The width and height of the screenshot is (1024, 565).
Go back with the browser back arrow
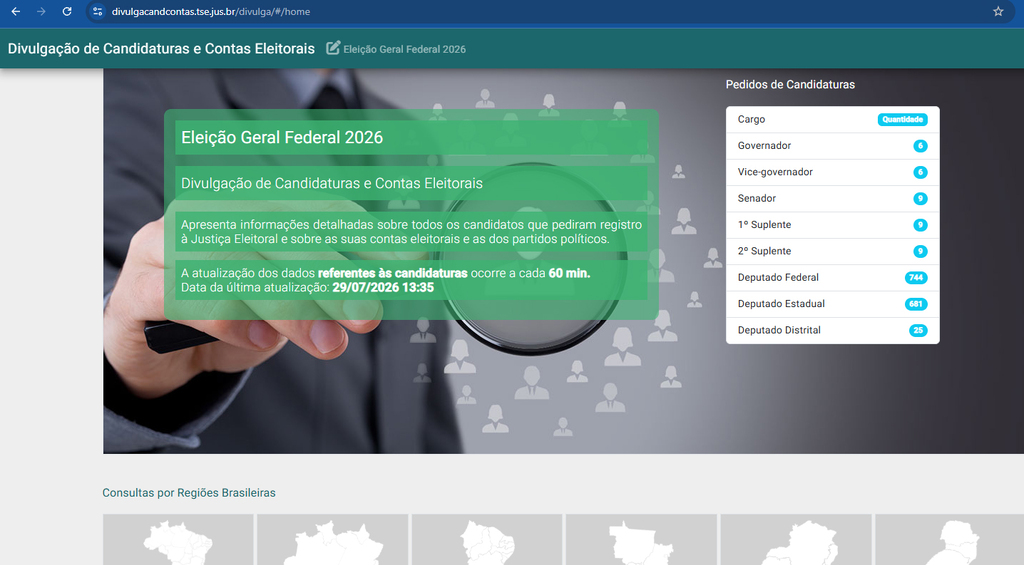click(16, 12)
